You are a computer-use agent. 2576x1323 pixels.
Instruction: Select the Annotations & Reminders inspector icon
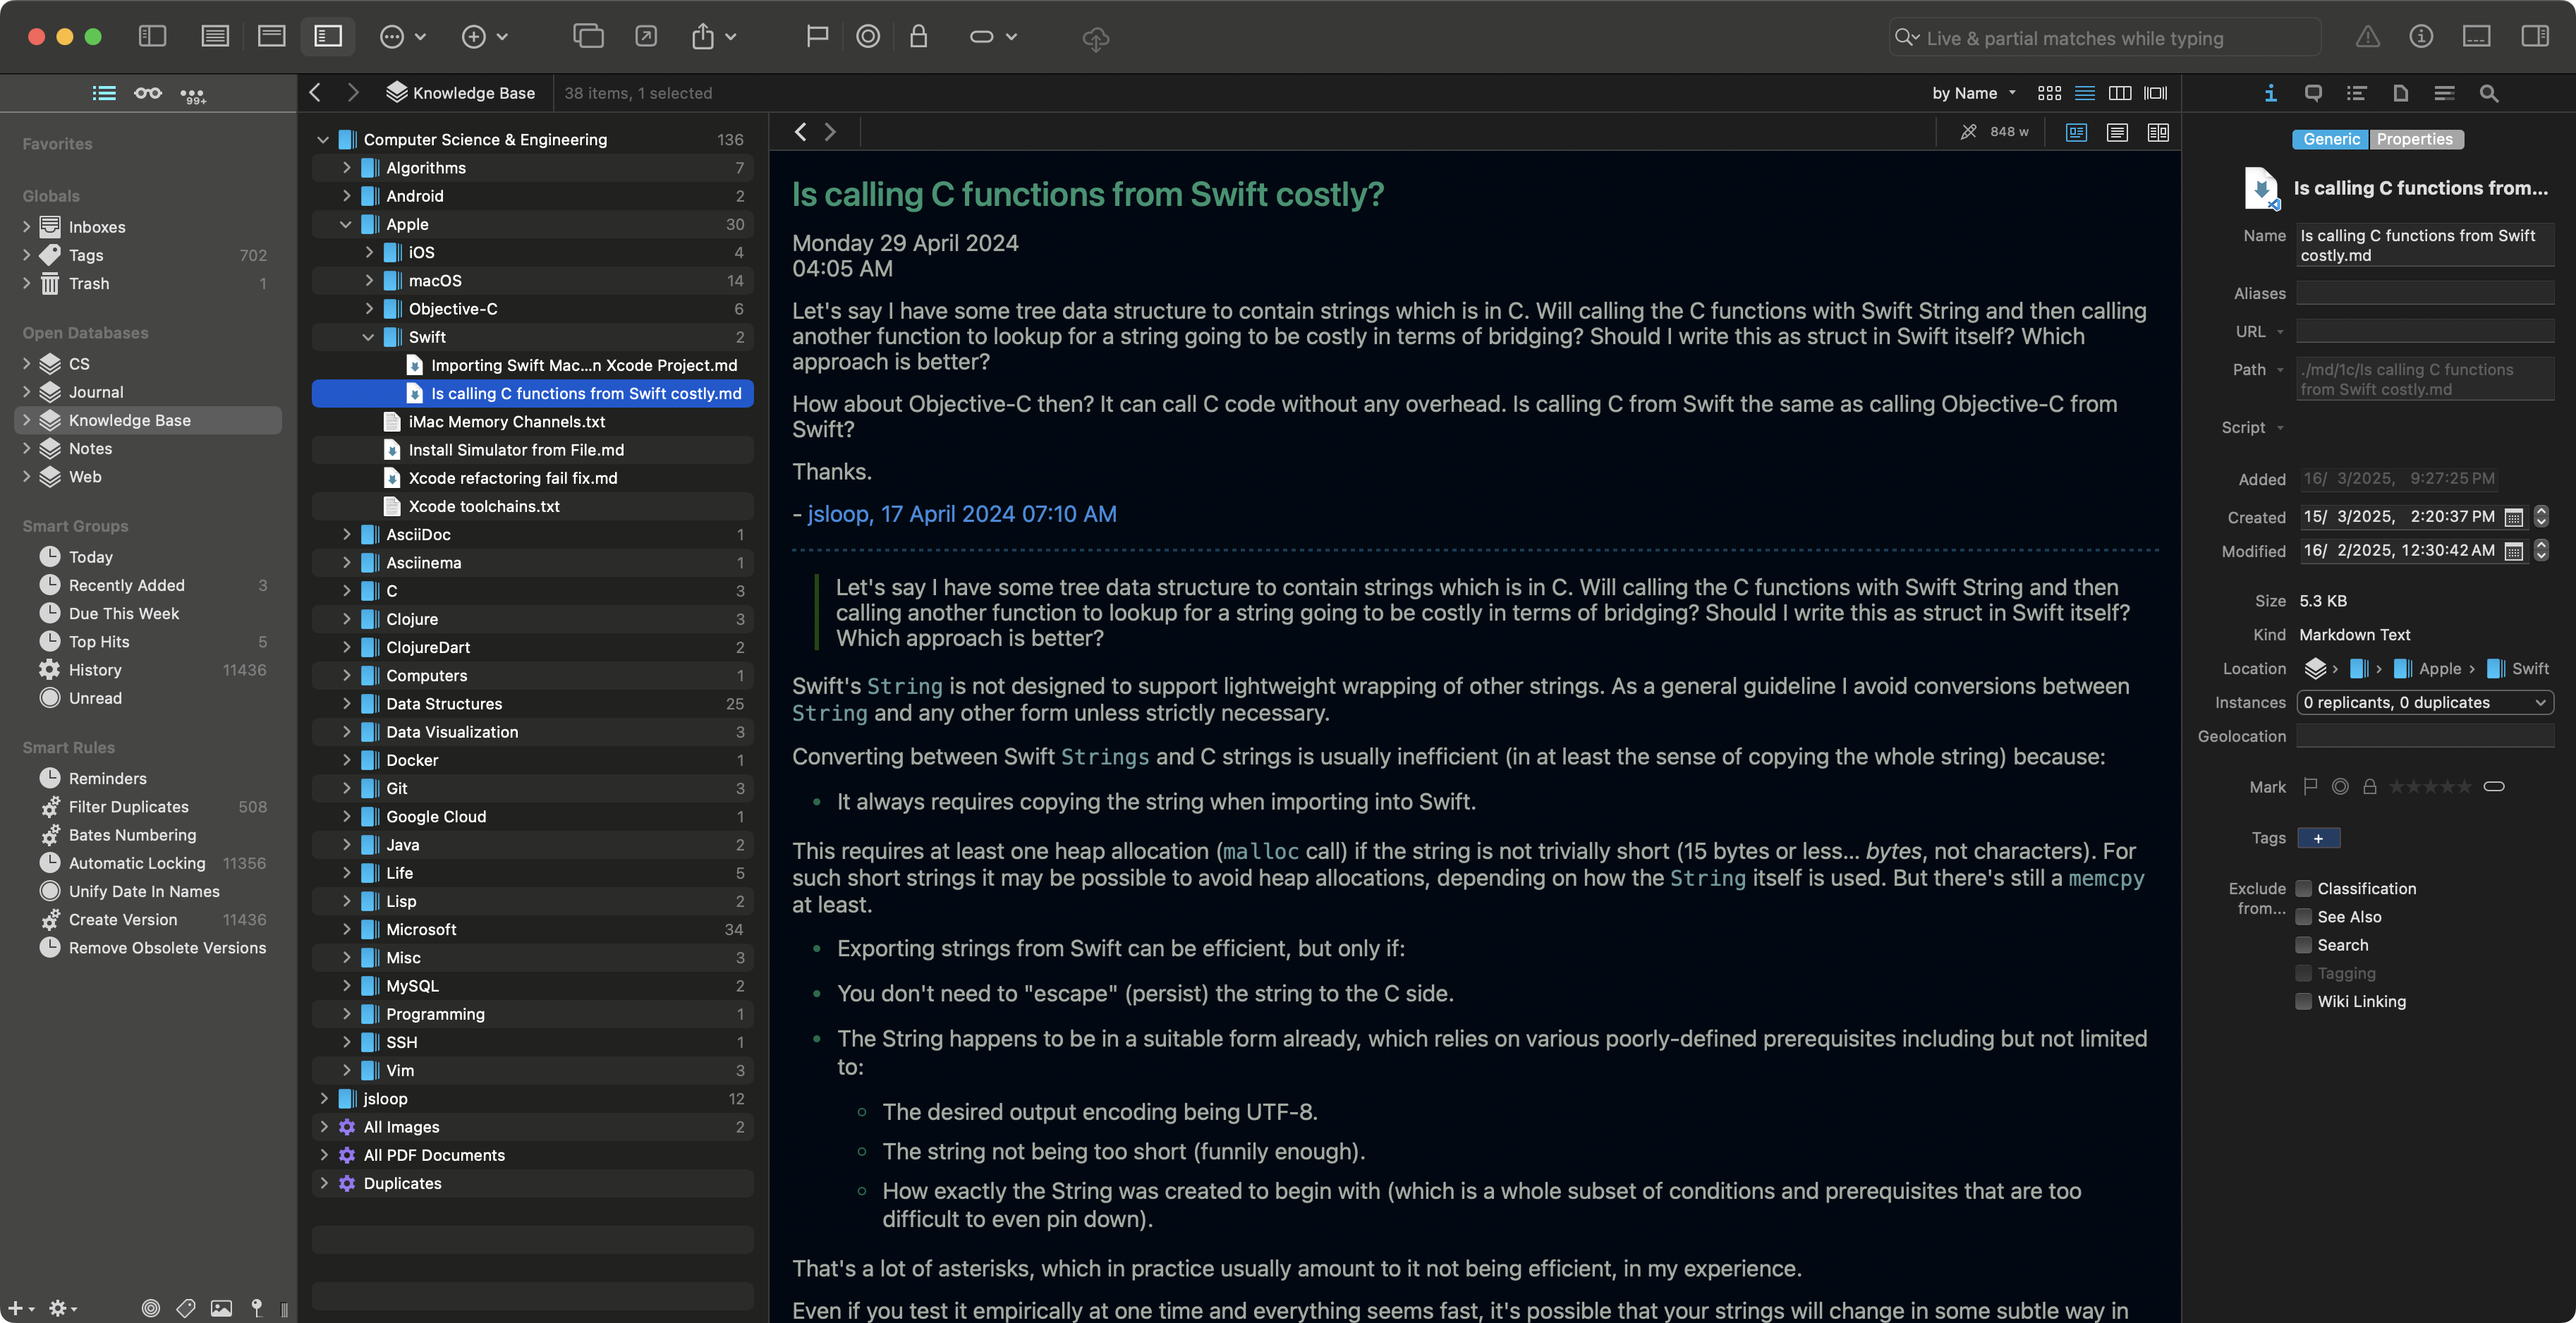pyautogui.click(x=2313, y=93)
